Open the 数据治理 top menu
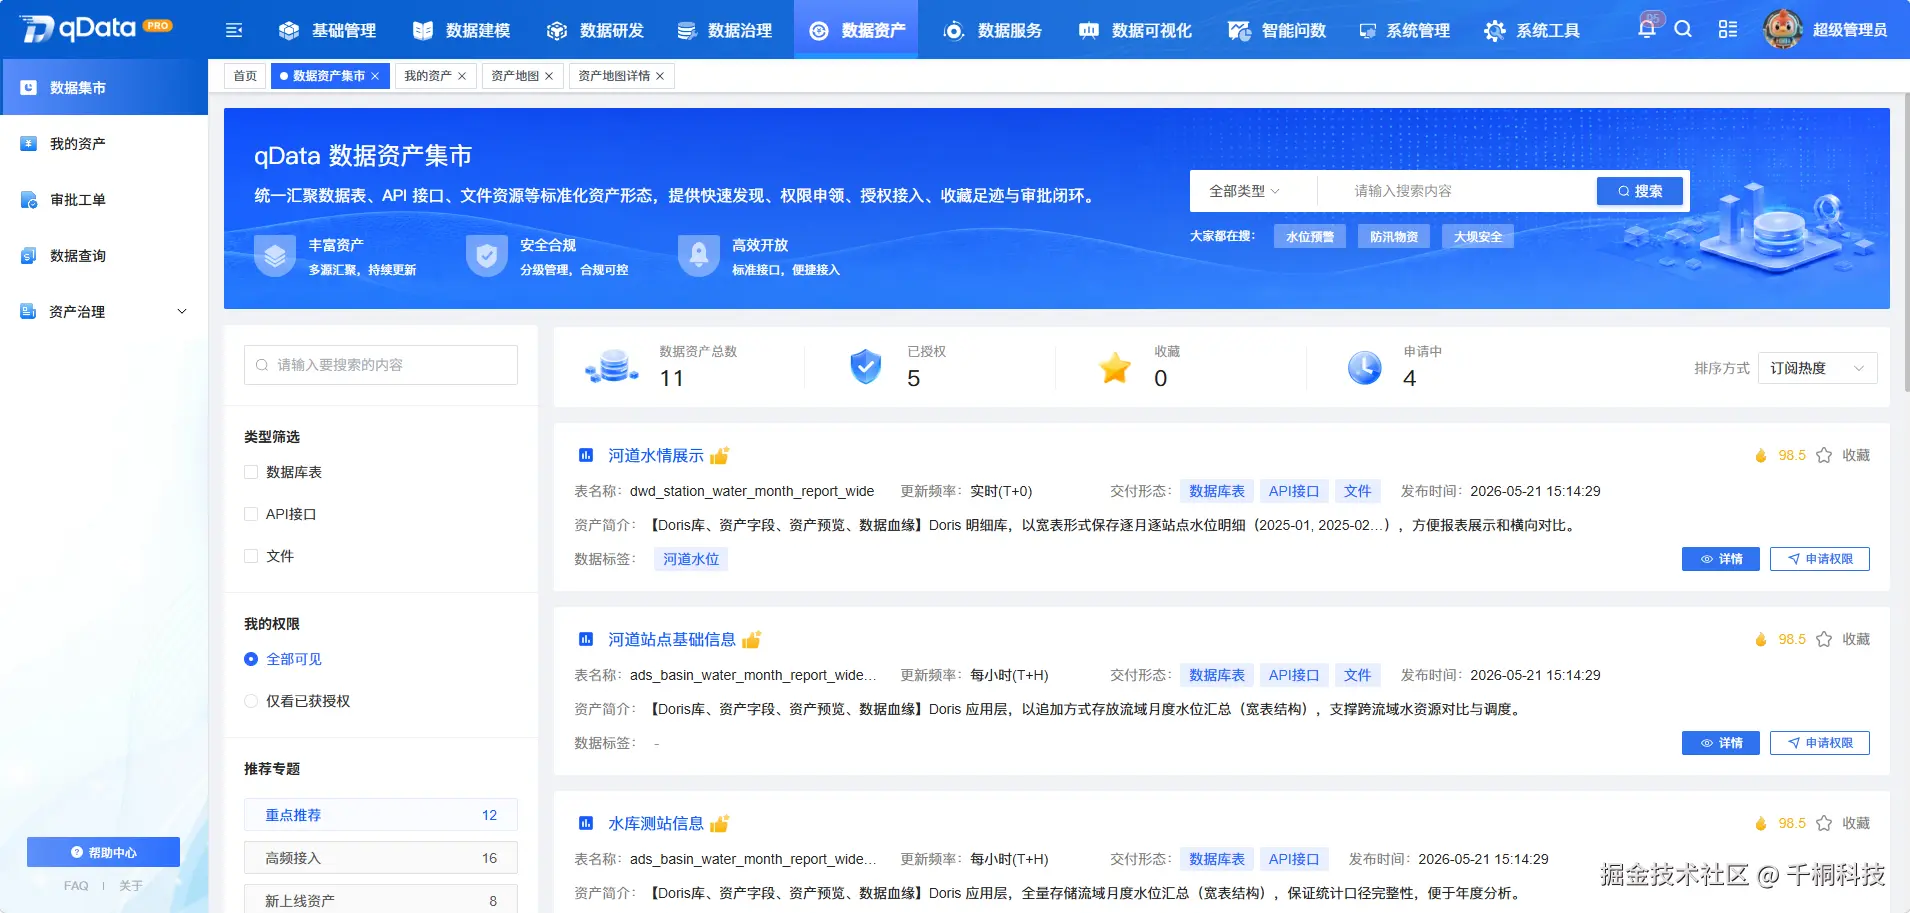1910x913 pixels. click(725, 30)
